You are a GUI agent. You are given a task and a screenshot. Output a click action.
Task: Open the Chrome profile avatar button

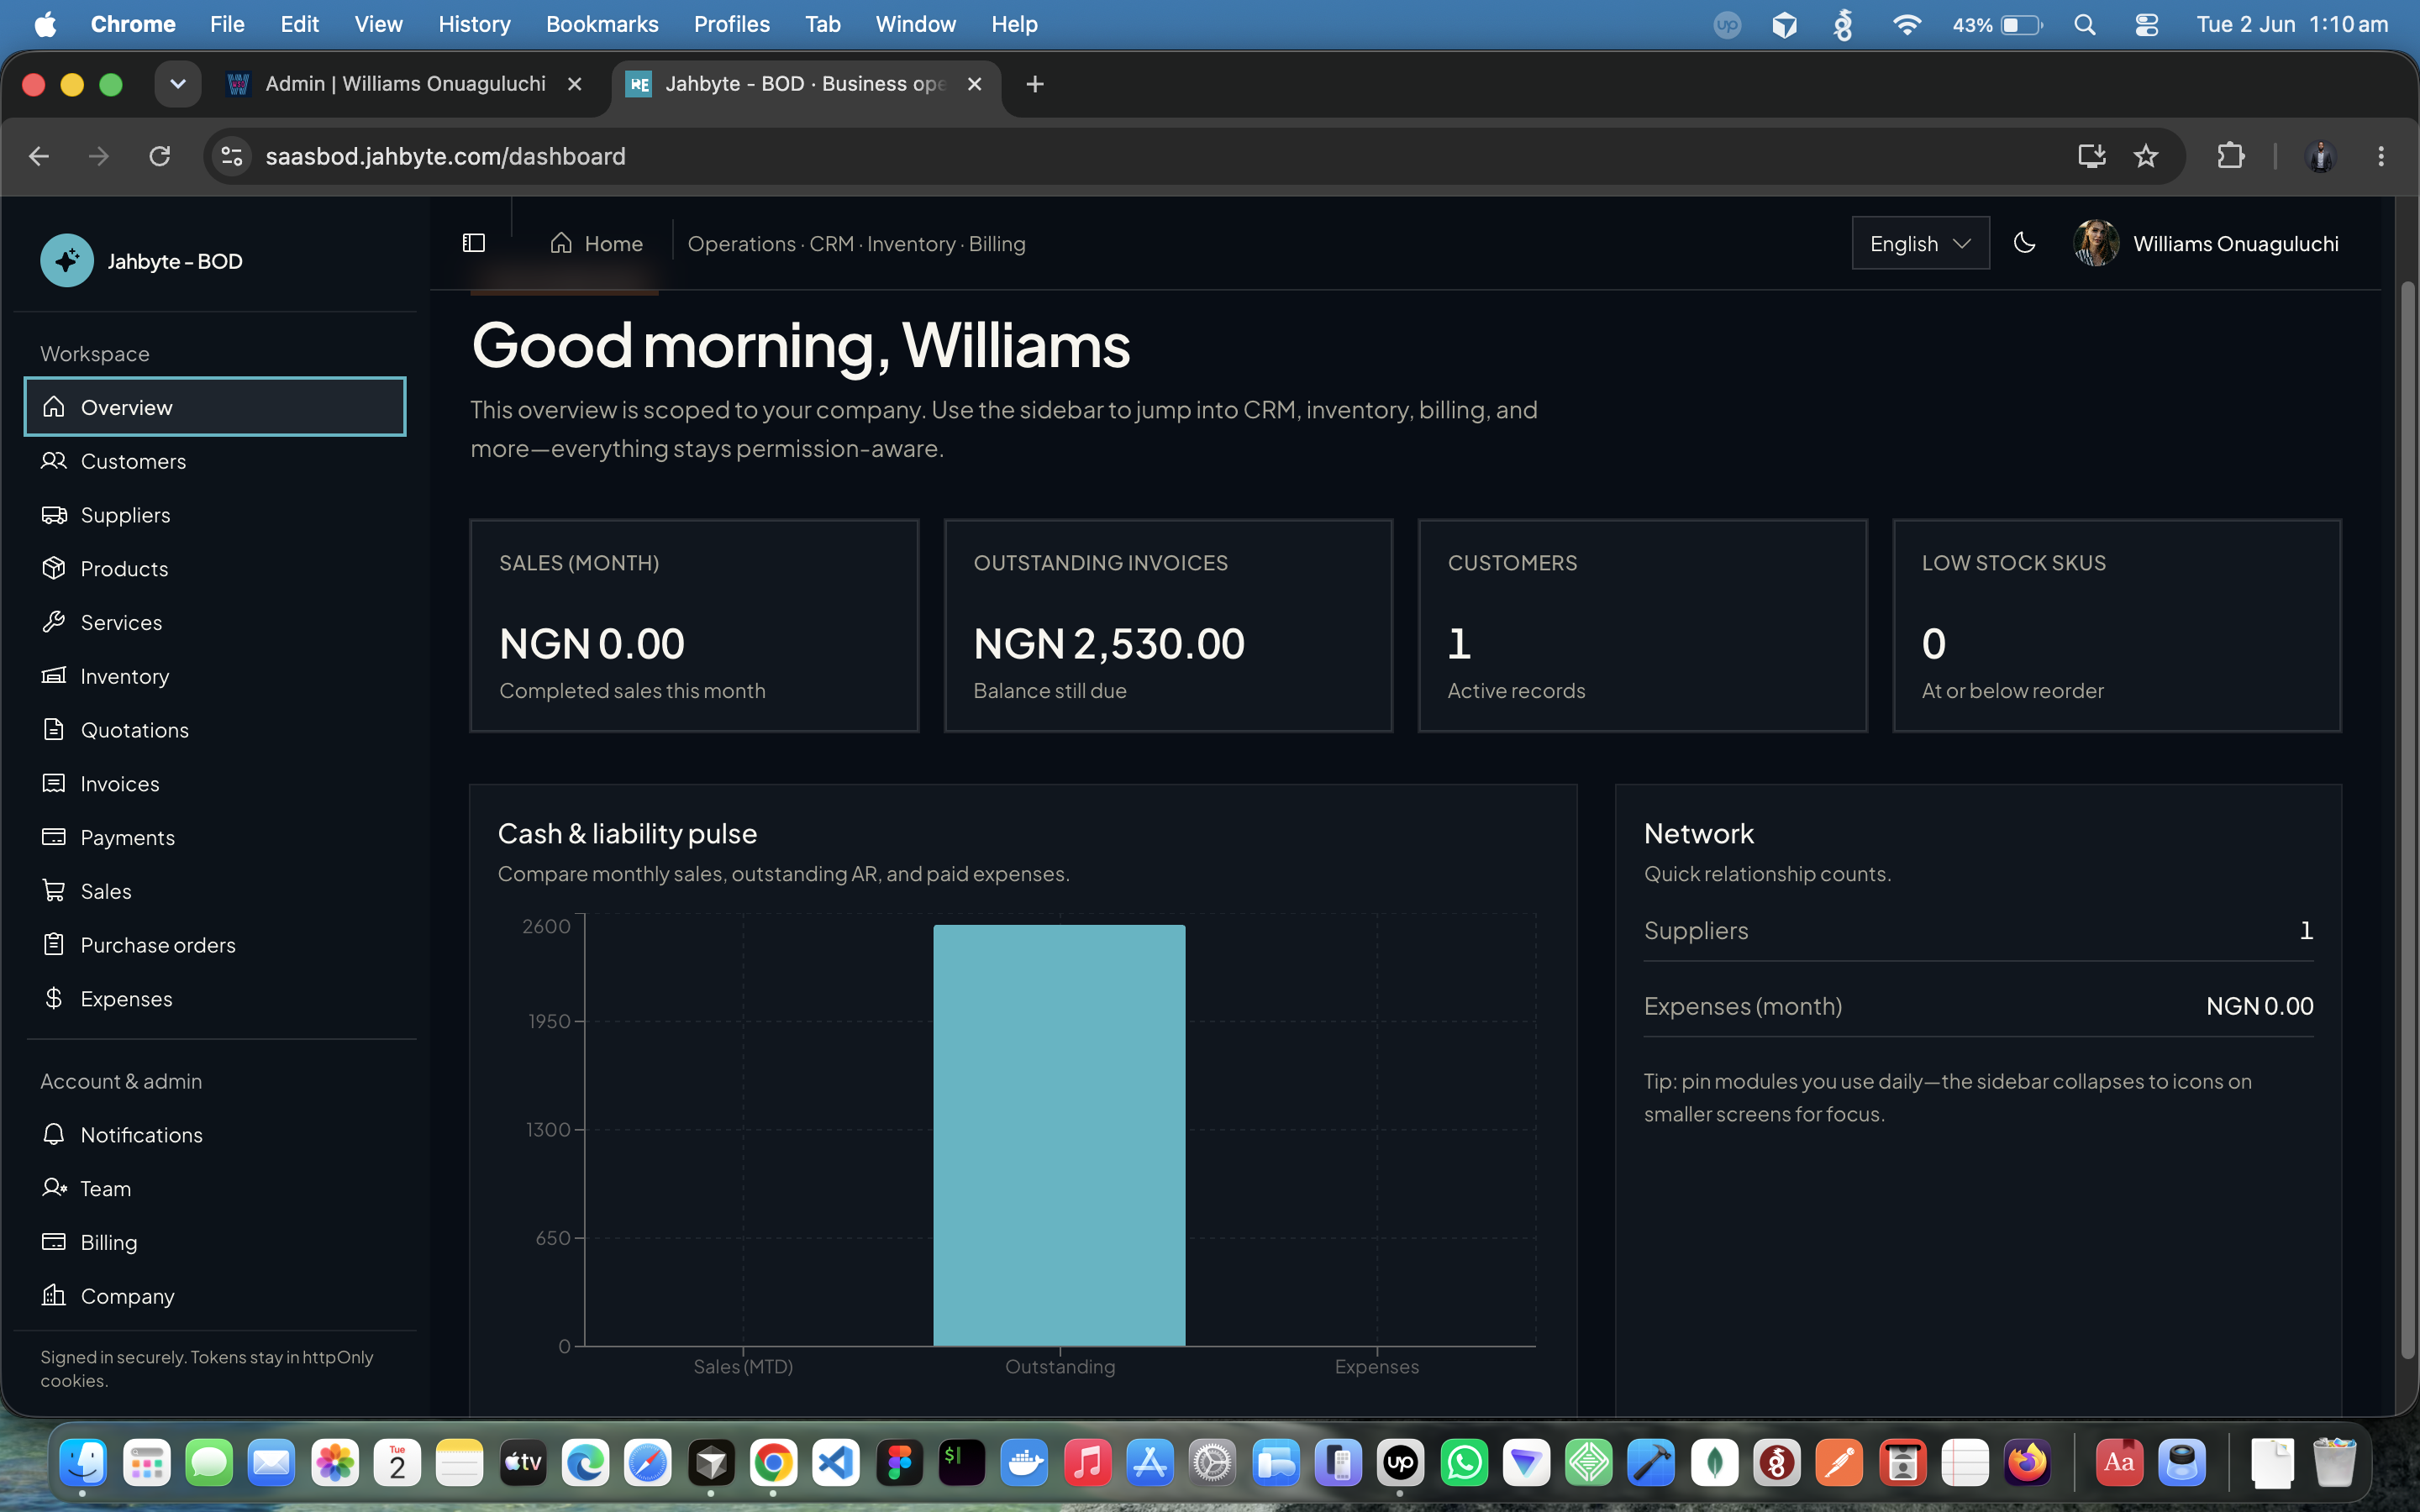[2321, 156]
